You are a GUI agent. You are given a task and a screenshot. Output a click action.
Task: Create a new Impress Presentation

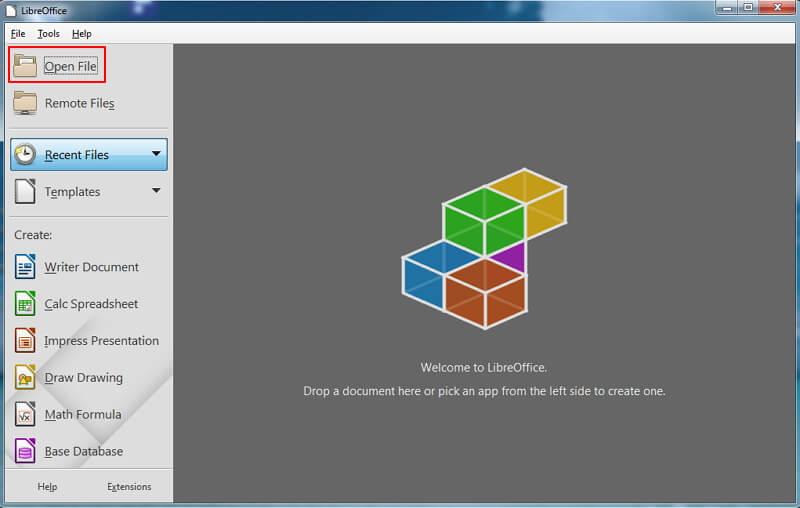tap(102, 341)
